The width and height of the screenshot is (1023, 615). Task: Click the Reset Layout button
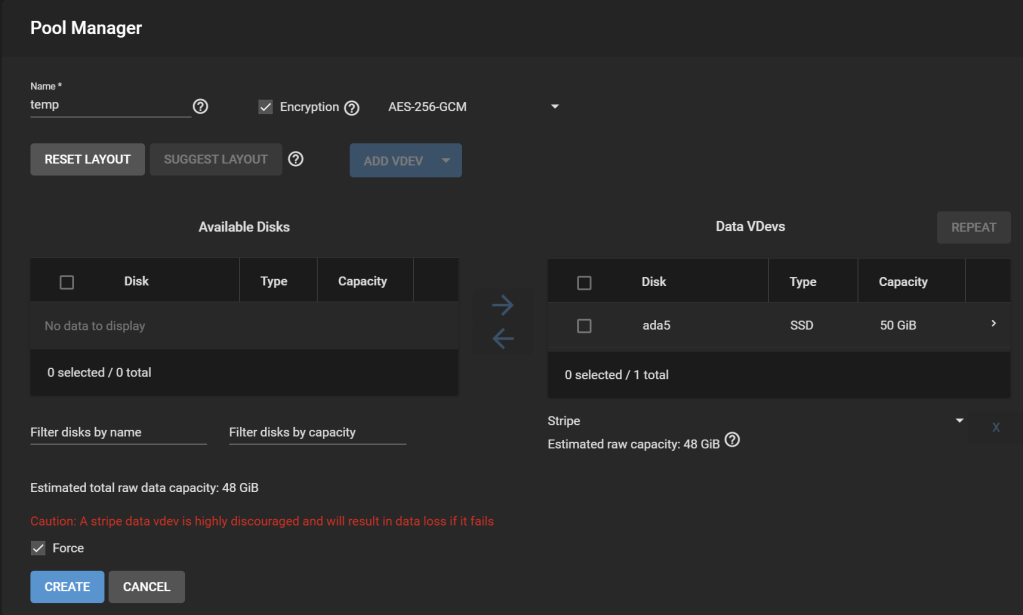[x=88, y=160]
